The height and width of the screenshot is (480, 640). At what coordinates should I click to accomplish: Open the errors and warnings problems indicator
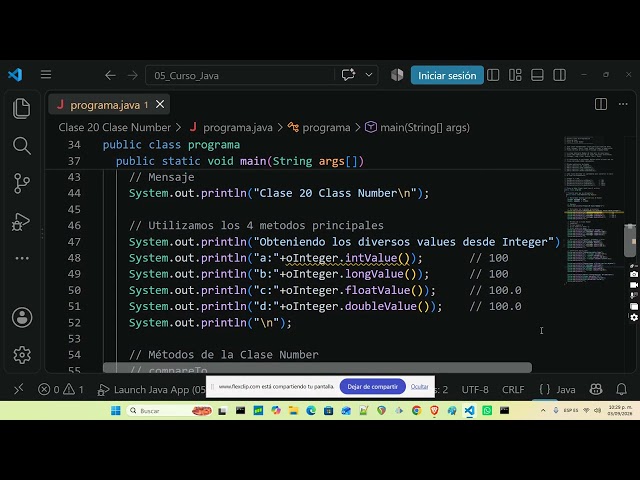(61, 389)
